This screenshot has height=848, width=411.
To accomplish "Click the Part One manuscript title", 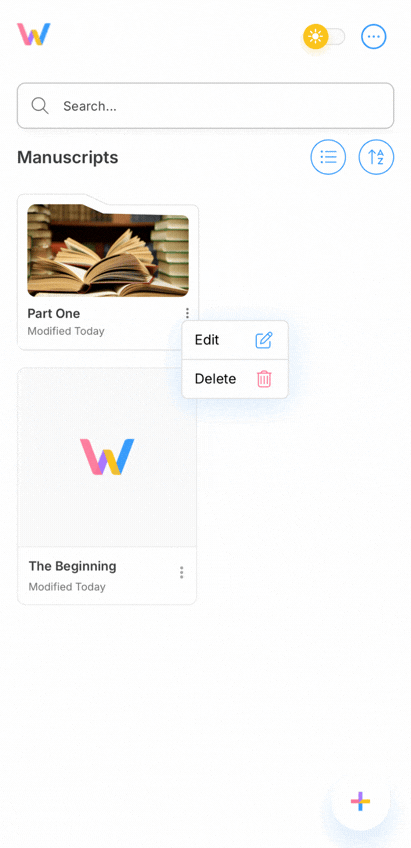I will (54, 314).
